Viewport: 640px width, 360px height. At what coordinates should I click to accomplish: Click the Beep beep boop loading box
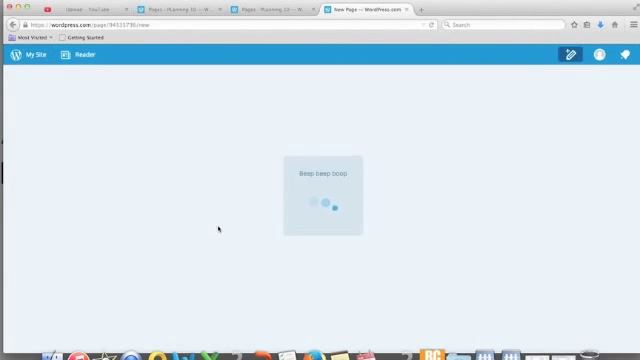tap(323, 196)
